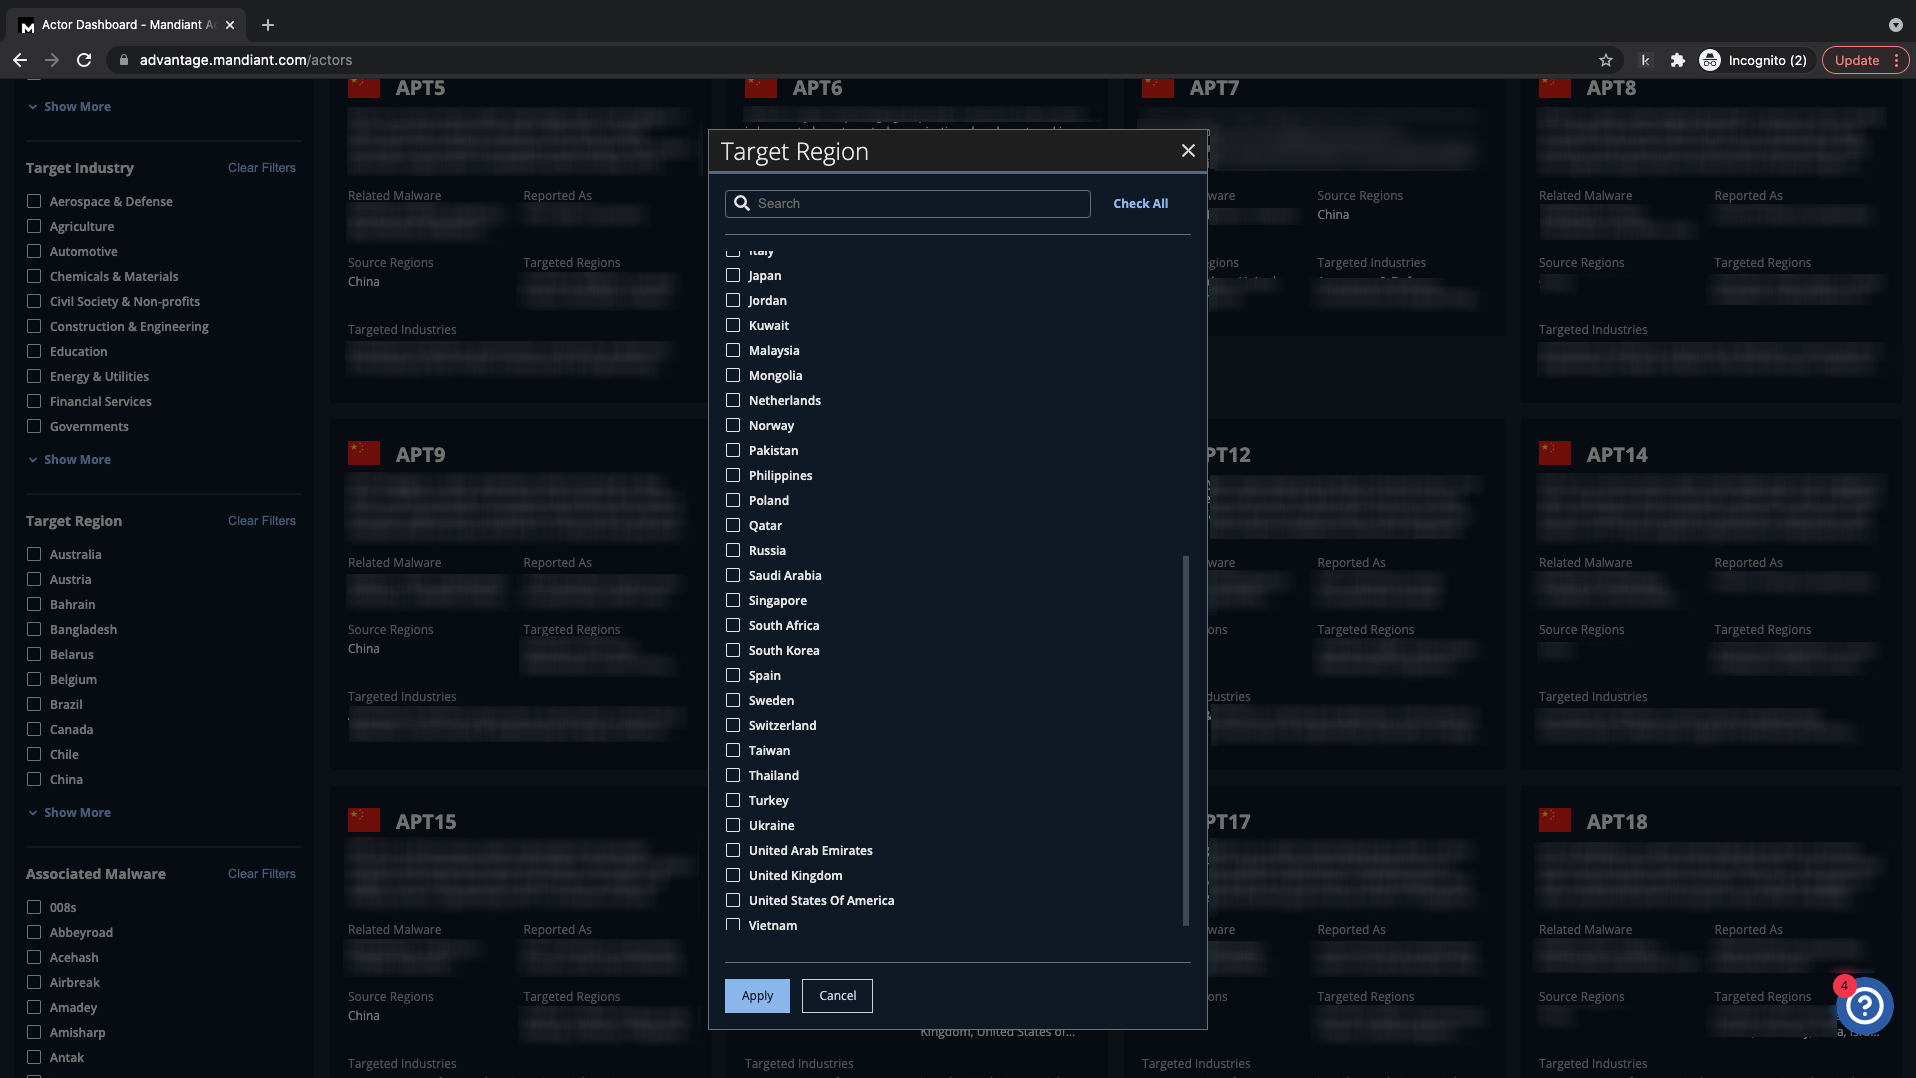Expand Show More under Target Industry
This screenshot has height=1078, width=1916.
coord(76,459)
